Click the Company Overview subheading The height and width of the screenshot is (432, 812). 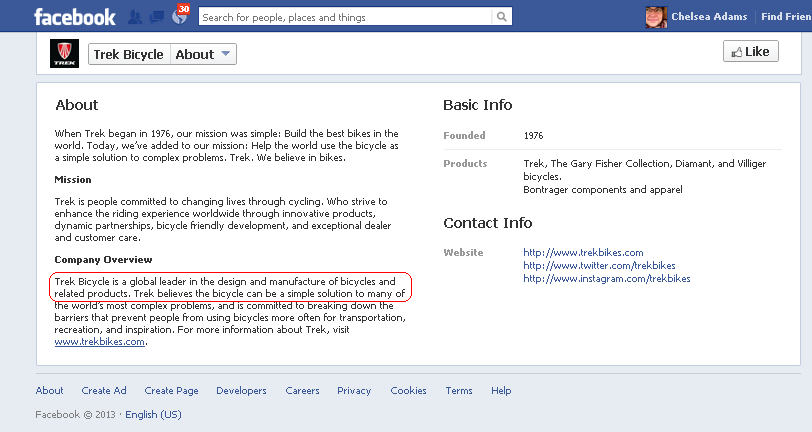click(103, 260)
